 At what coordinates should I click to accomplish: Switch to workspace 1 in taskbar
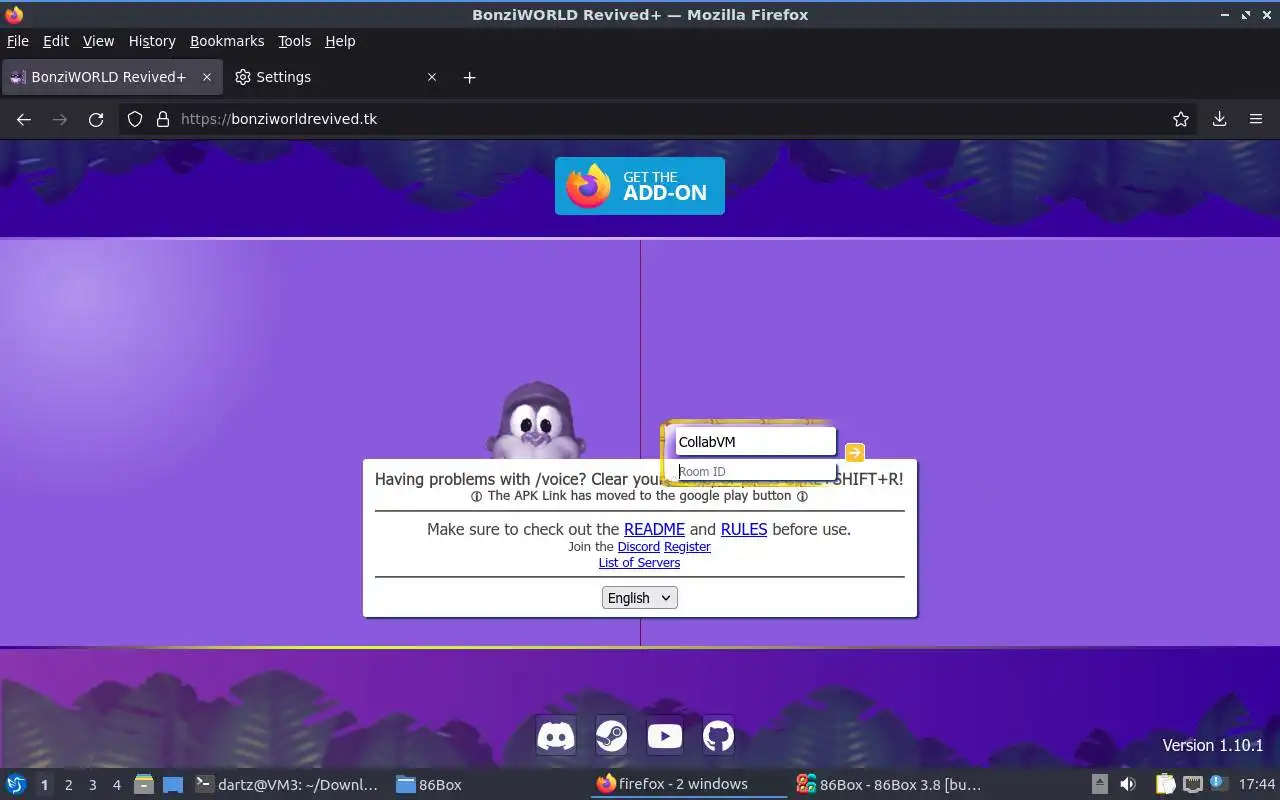pos(44,785)
